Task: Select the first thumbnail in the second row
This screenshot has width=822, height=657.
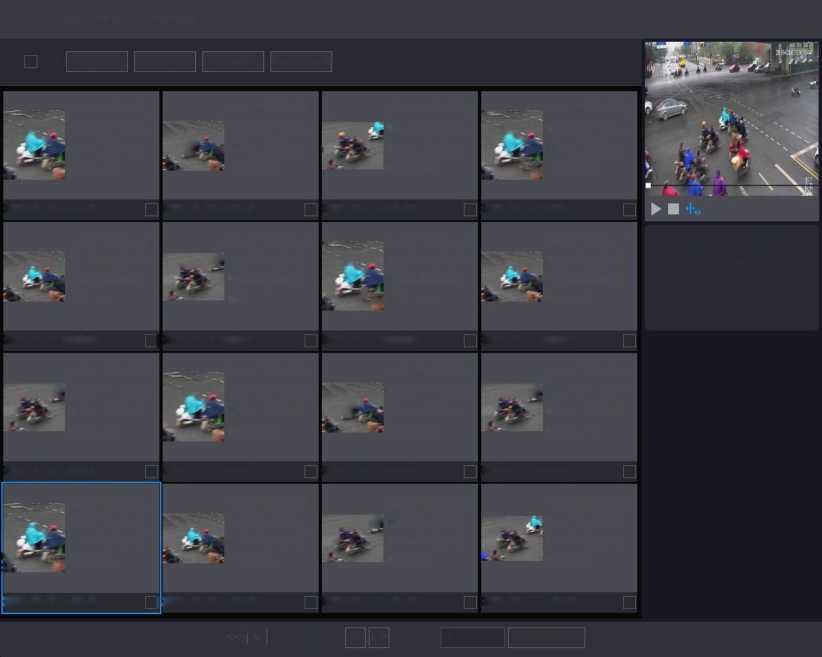Action: click(x=80, y=277)
